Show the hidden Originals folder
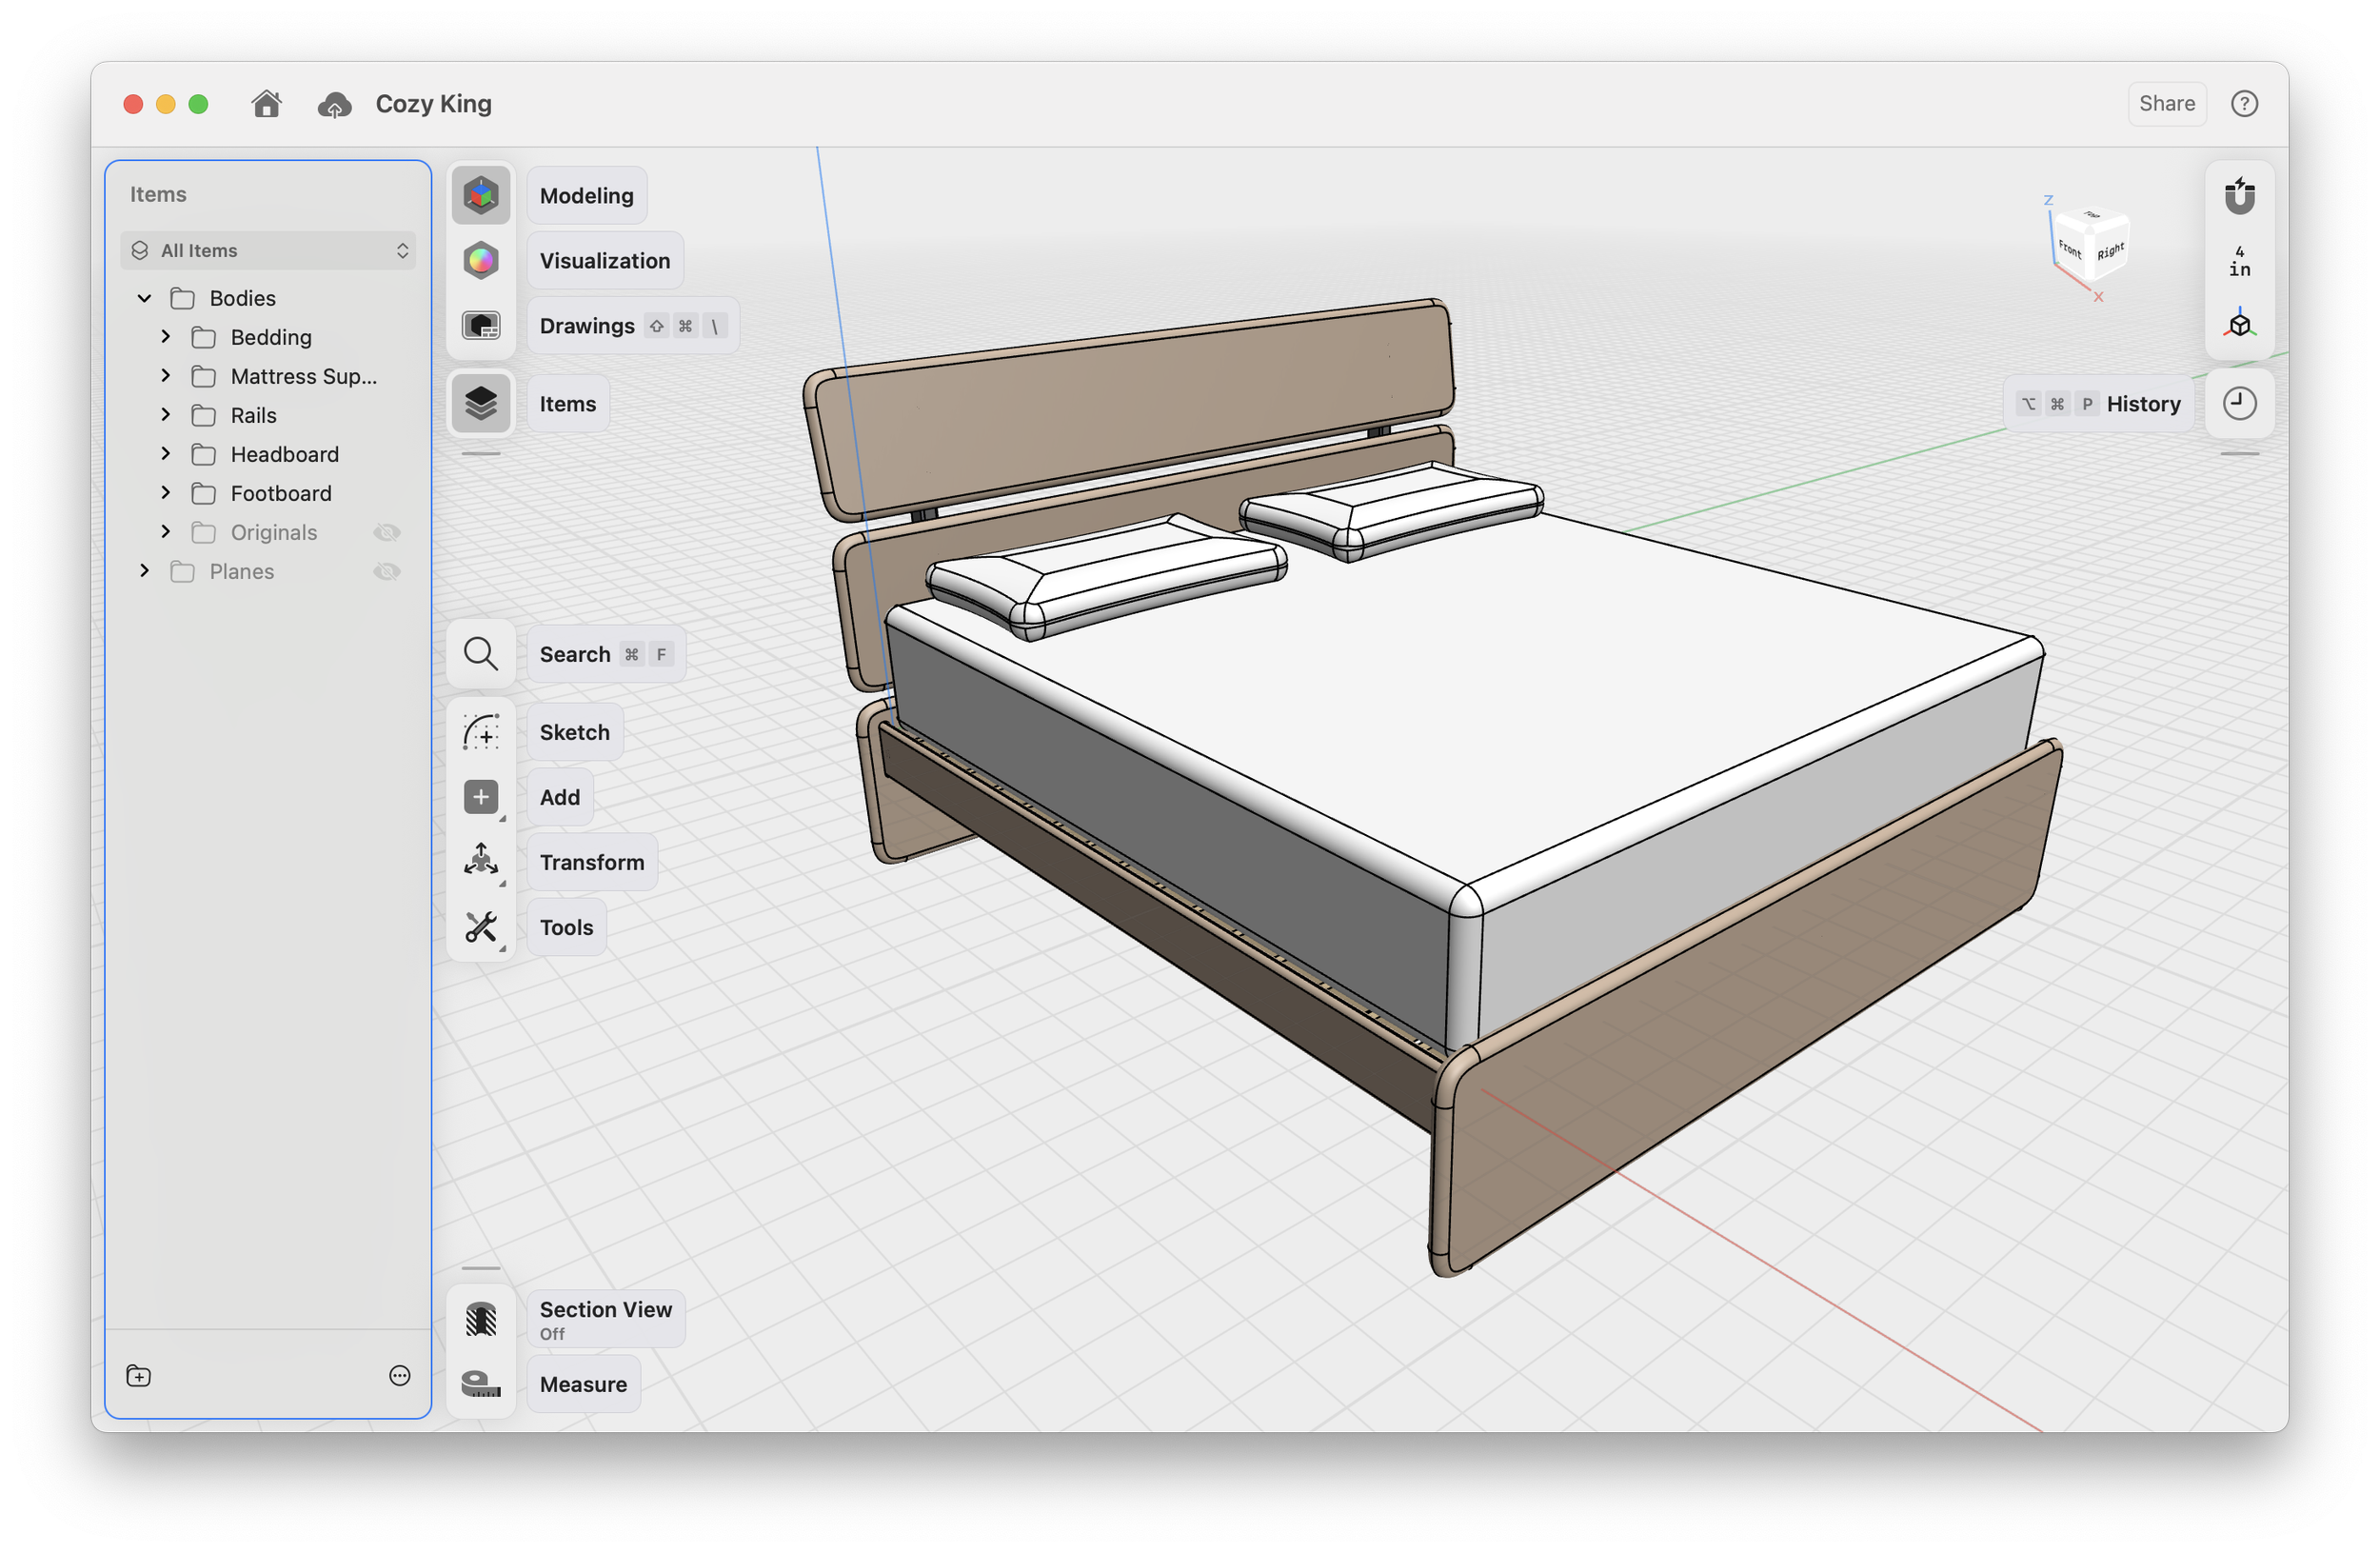This screenshot has height=1553, width=2380. (387, 533)
